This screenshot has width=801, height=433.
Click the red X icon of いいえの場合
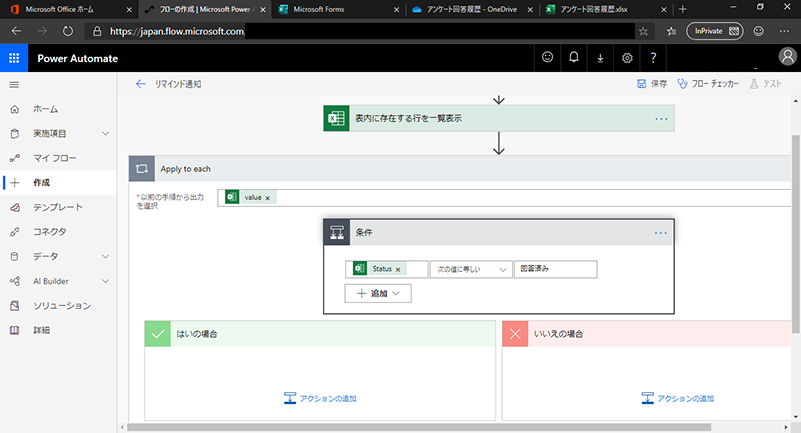click(515, 334)
